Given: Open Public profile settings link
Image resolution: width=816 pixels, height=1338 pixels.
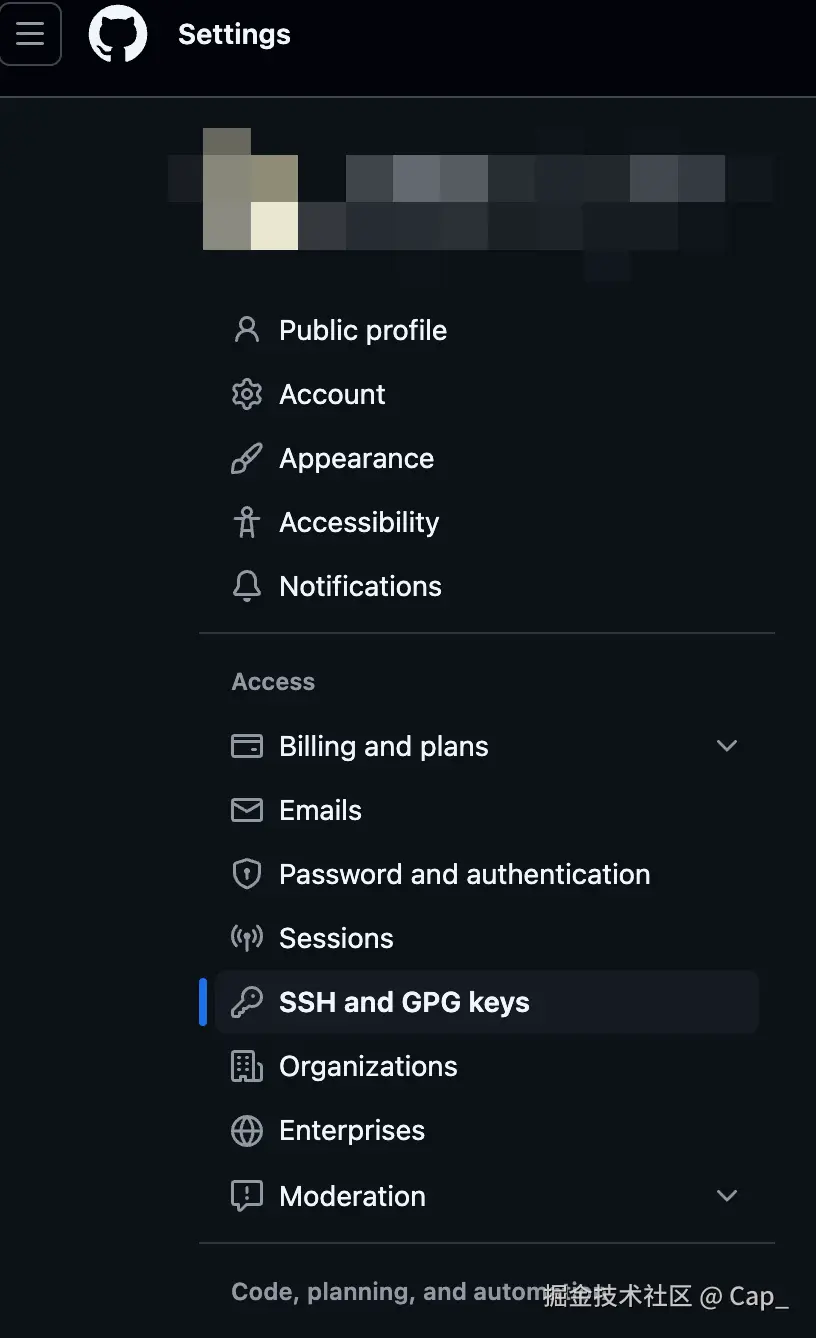Looking at the screenshot, I should 363,330.
